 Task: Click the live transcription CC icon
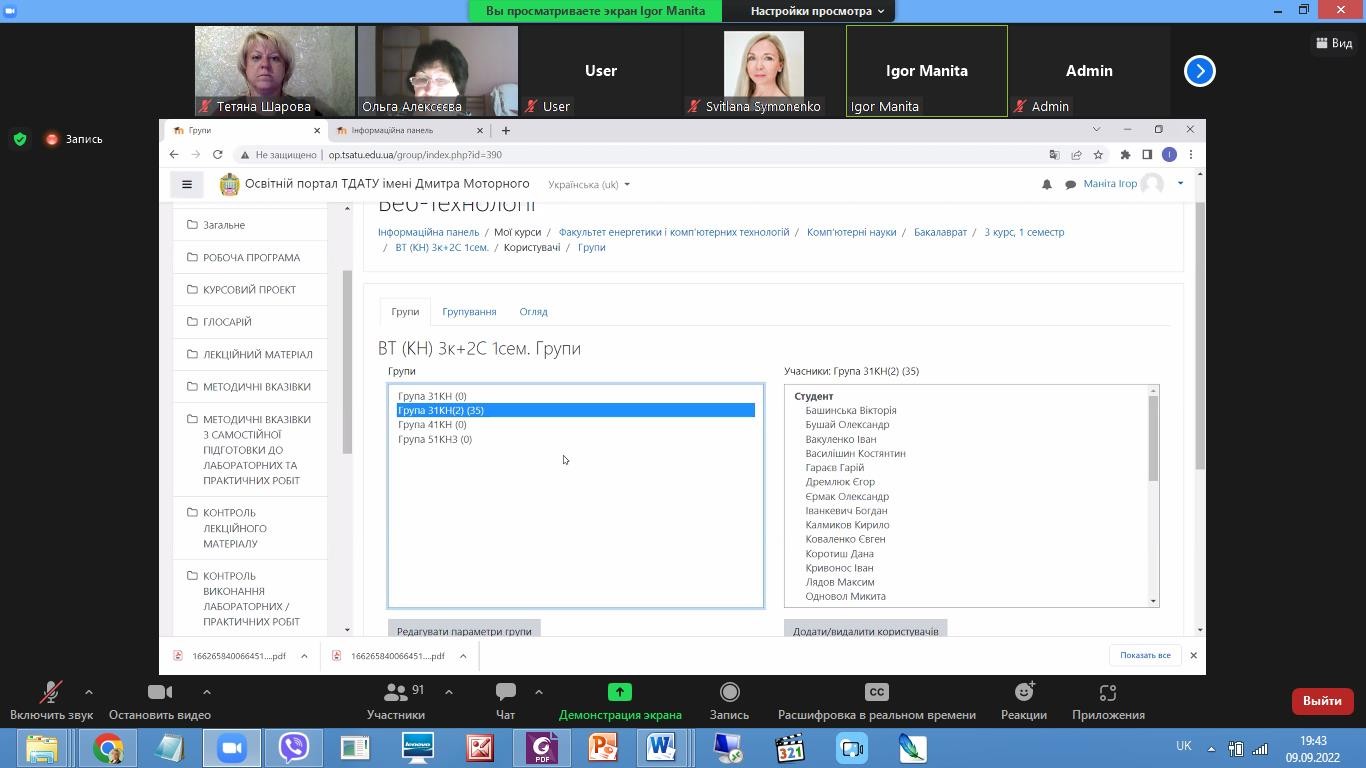click(876, 693)
